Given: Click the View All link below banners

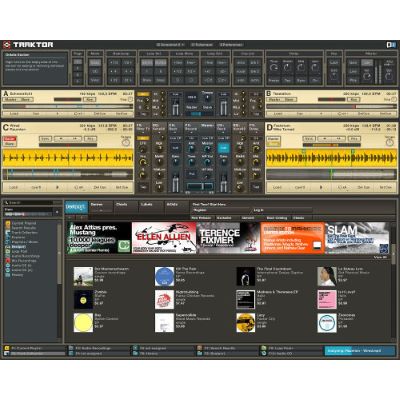Looking at the screenshot, I should (380, 257).
